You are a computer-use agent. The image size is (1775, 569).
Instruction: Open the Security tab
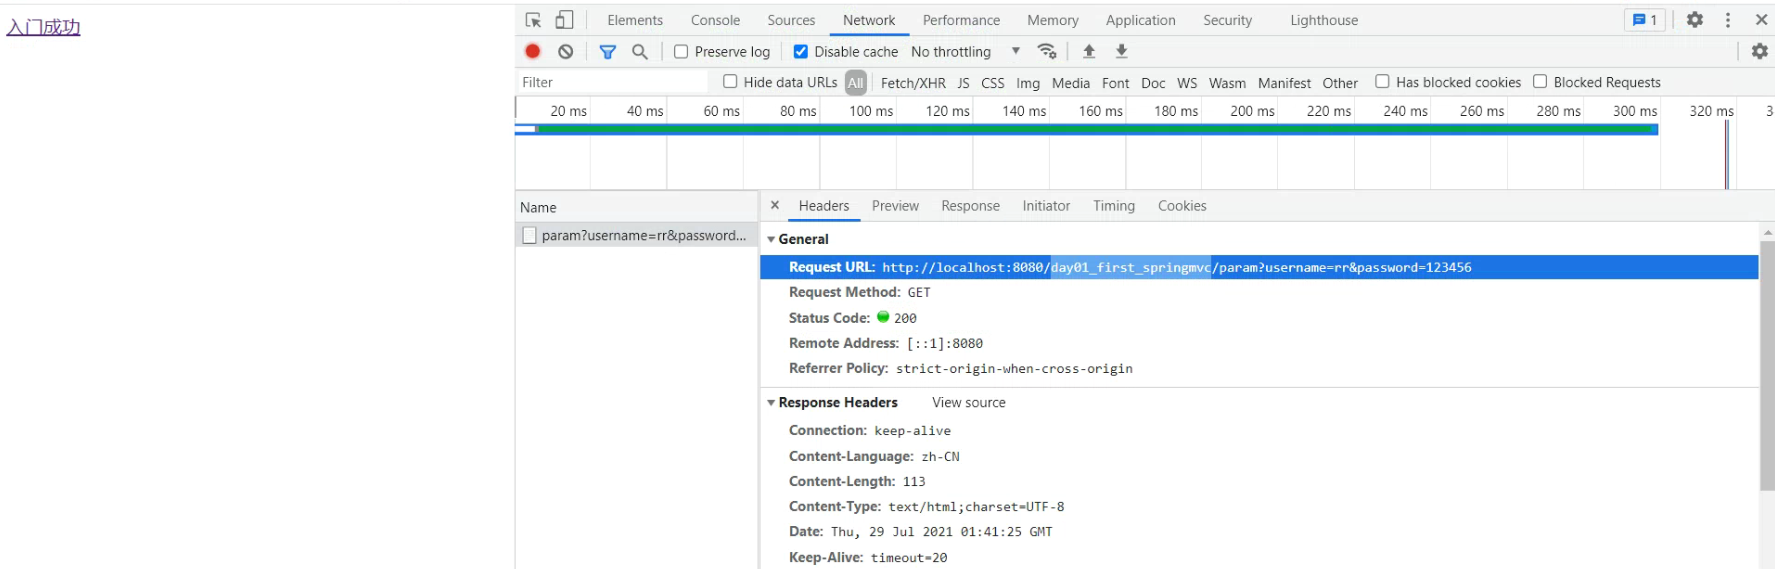point(1228,20)
